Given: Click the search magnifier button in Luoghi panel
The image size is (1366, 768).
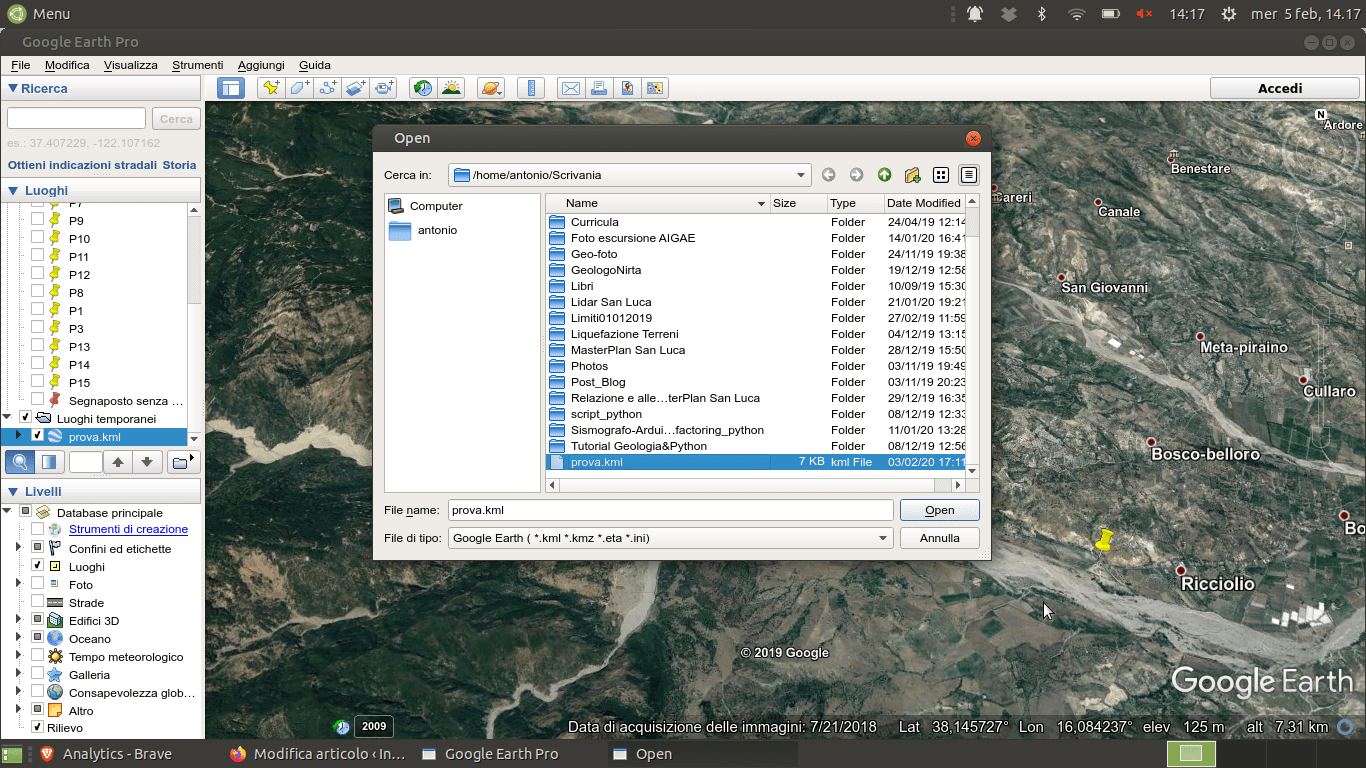Looking at the screenshot, I should [x=20, y=462].
